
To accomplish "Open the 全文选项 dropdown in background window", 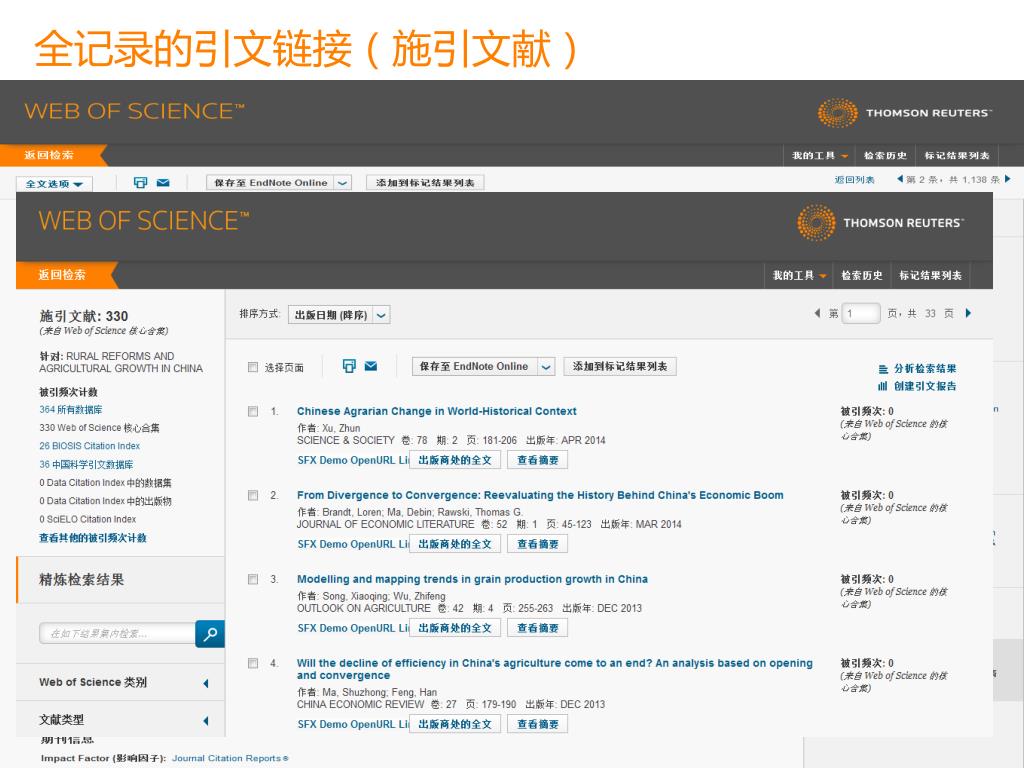I will tap(54, 184).
